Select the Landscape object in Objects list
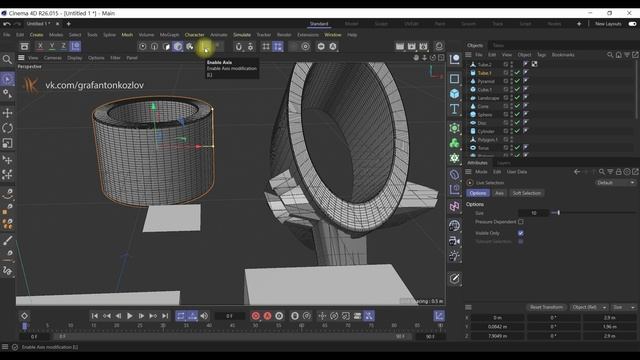Screen dimensions: 640x360 pyautogui.click(x=488, y=98)
